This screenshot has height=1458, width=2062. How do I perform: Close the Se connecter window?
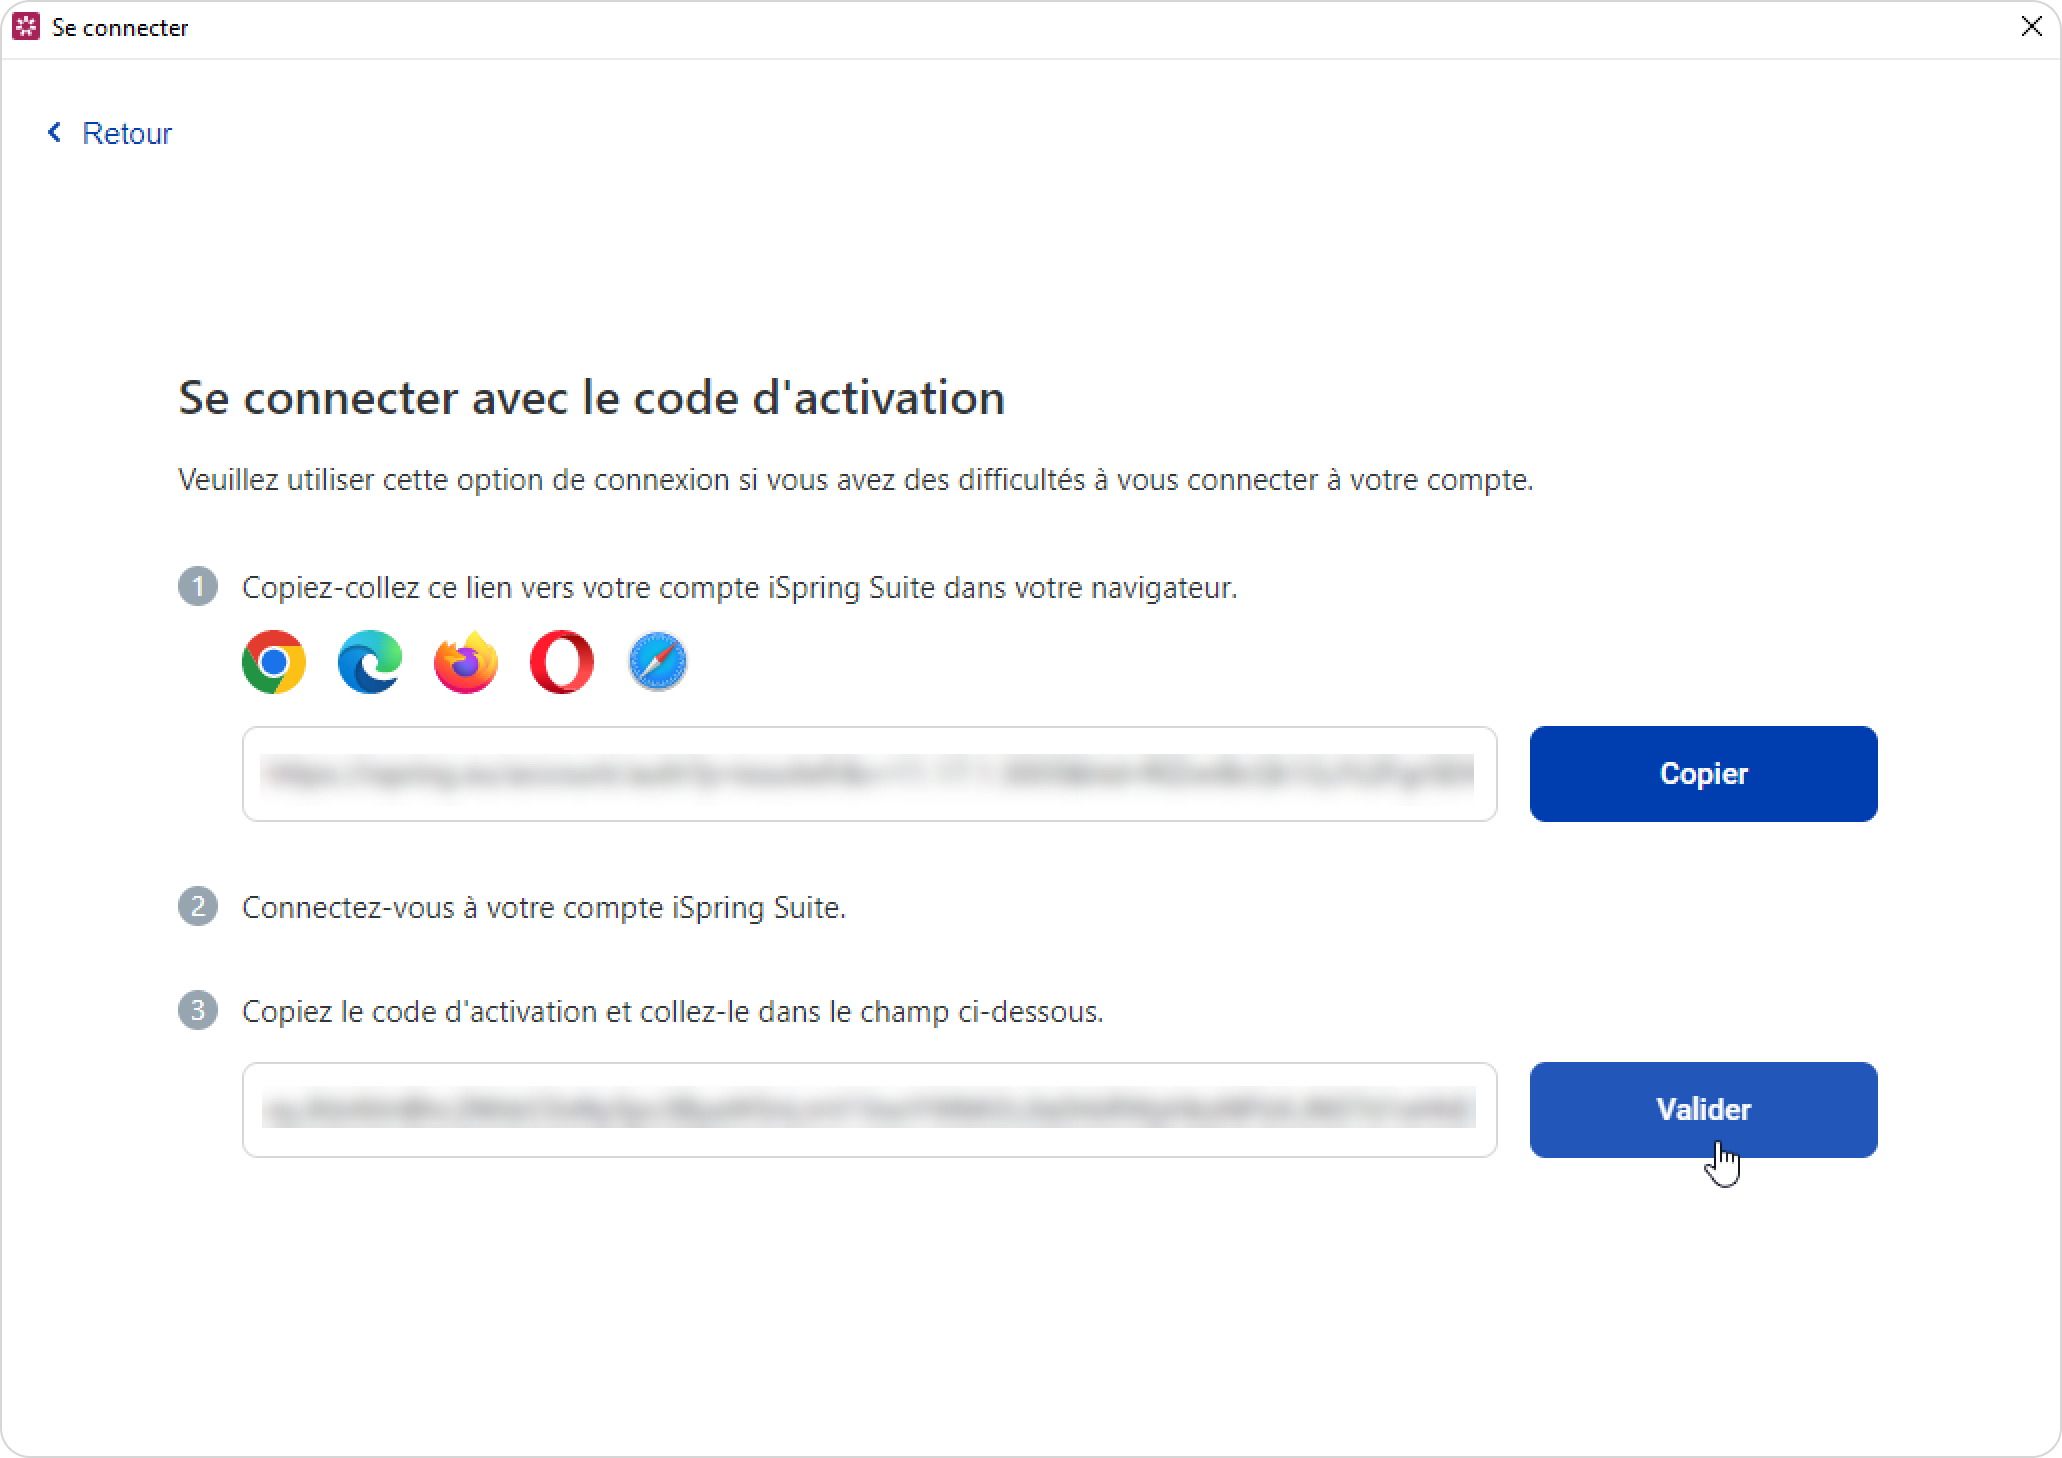click(x=2031, y=27)
